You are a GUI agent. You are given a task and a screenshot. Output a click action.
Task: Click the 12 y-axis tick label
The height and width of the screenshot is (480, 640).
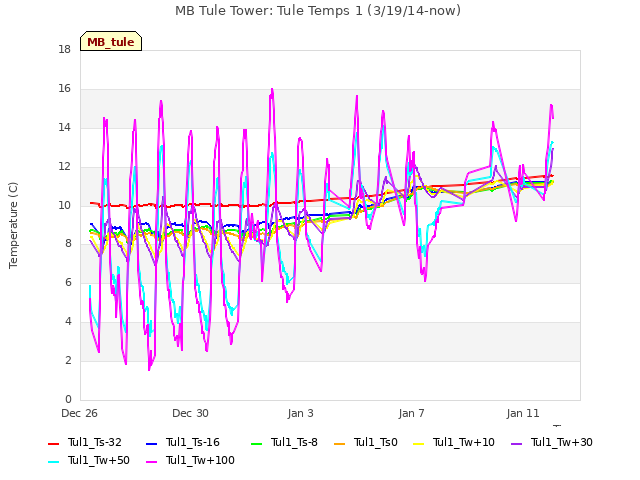[64, 167]
